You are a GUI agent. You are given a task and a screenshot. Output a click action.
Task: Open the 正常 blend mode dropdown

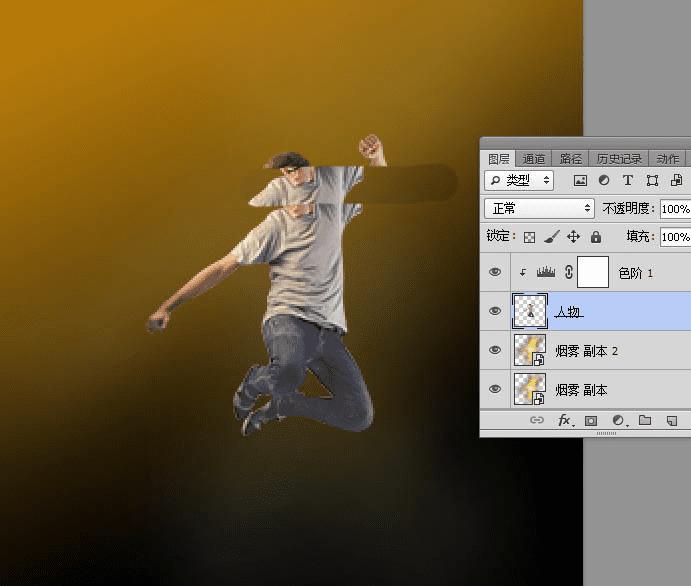540,209
